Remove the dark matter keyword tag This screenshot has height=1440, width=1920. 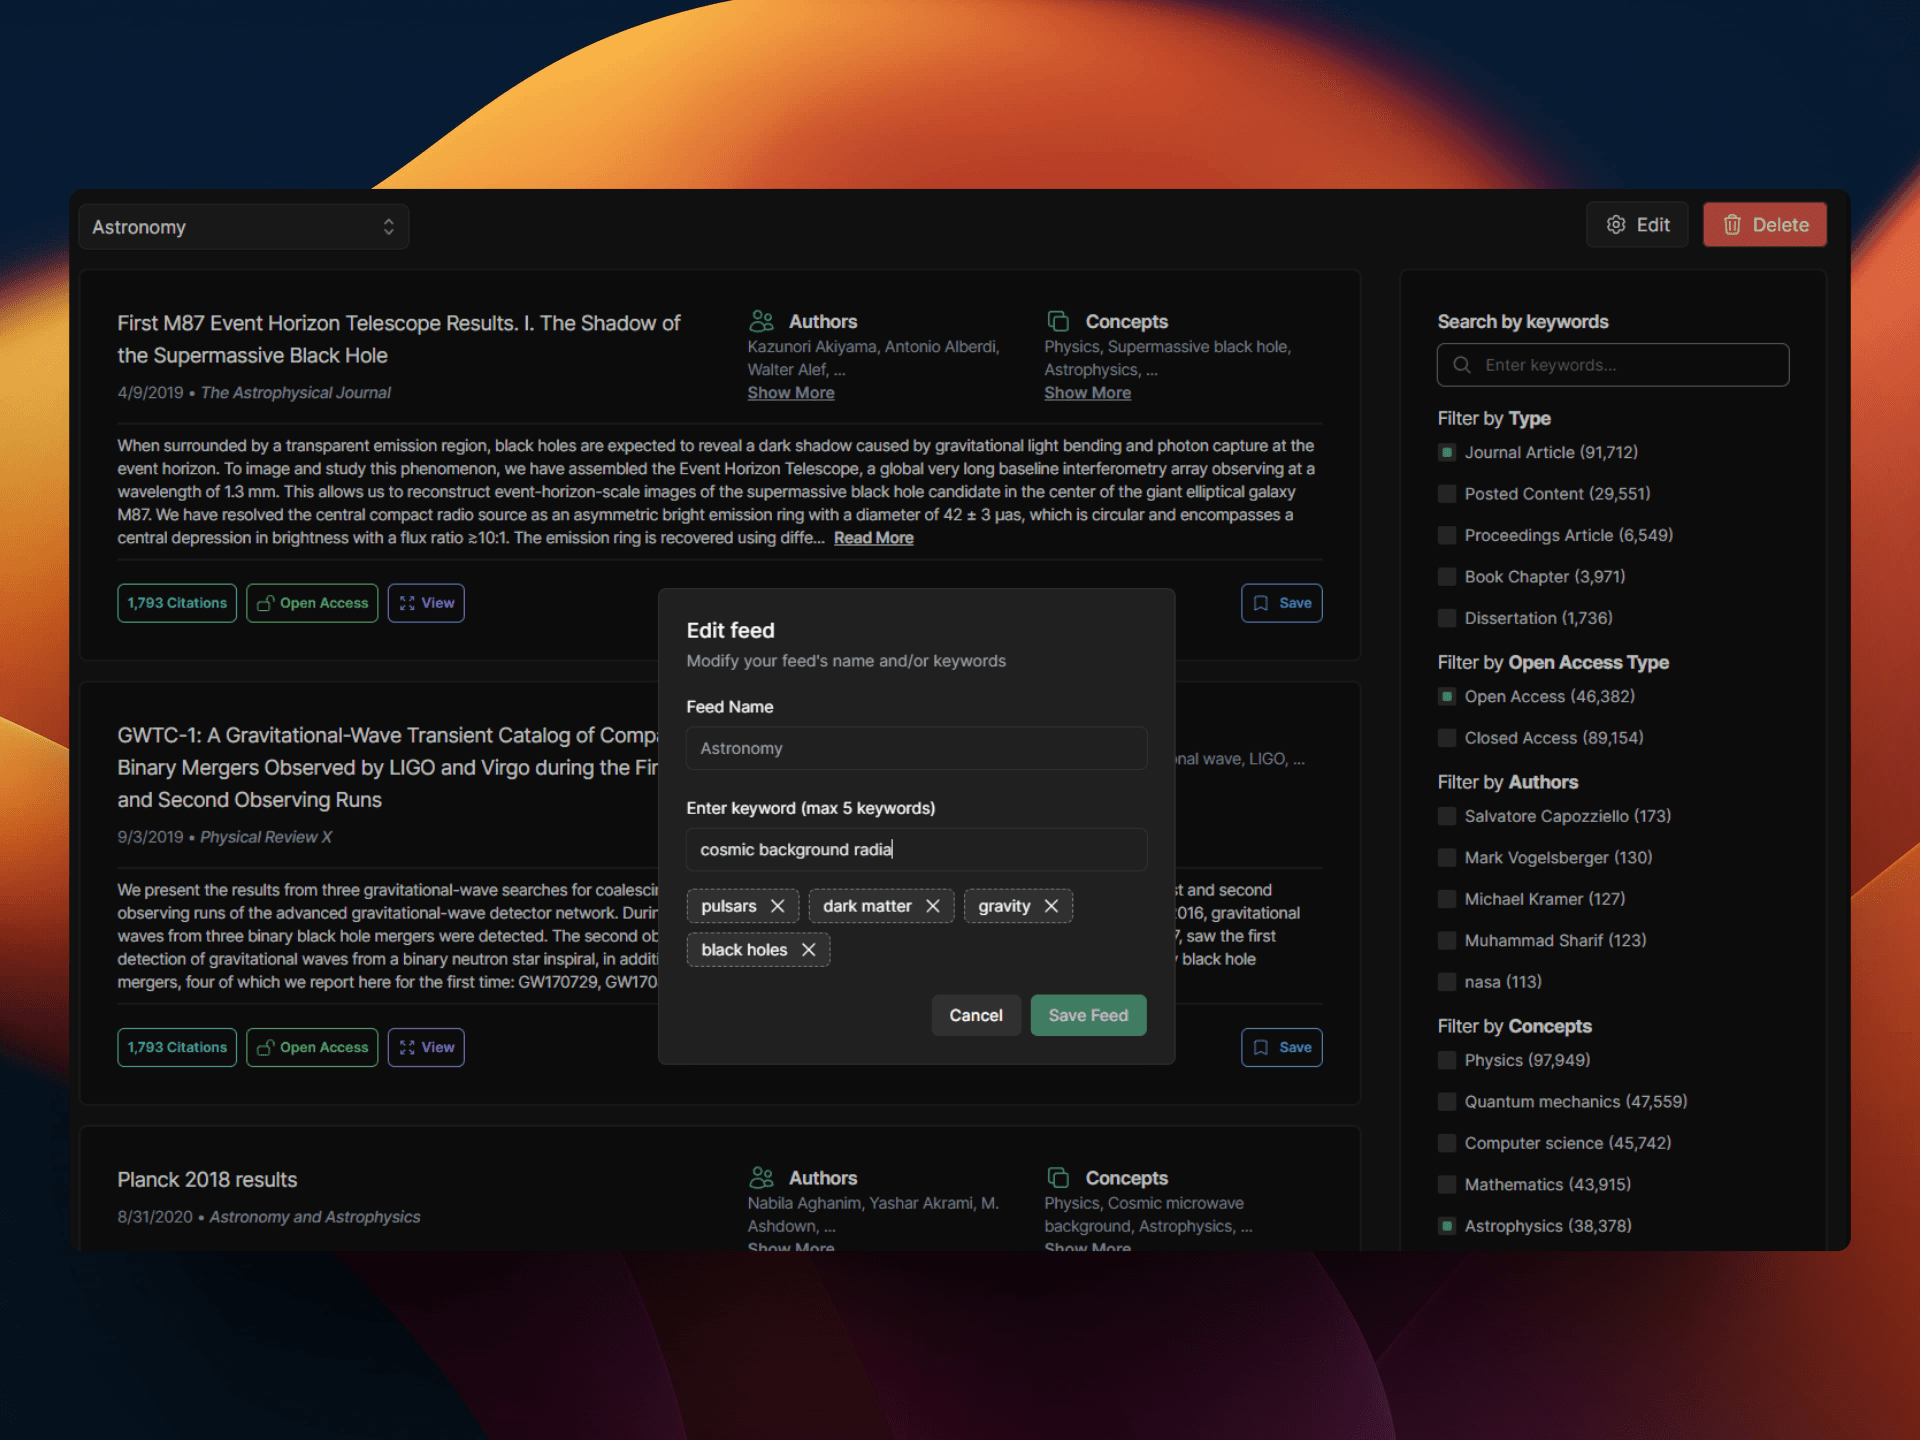point(932,906)
